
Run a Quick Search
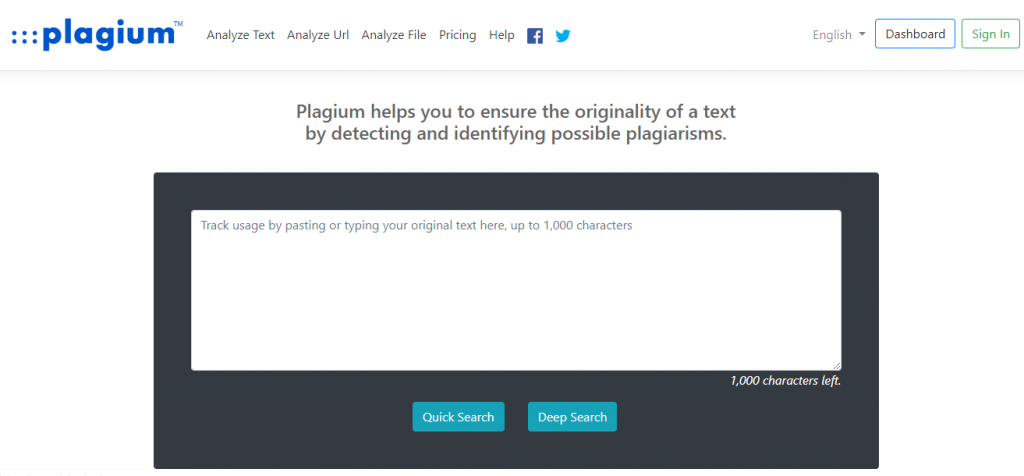(458, 417)
